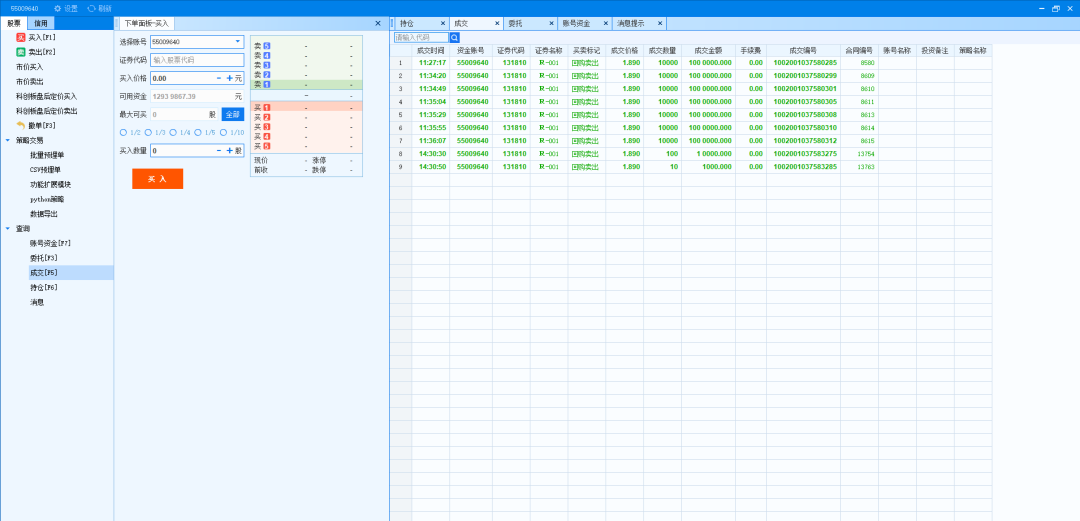This screenshot has width=1080, height=521.
Task: Switch to the 委托 tab
Action: pyautogui.click(x=516, y=23)
